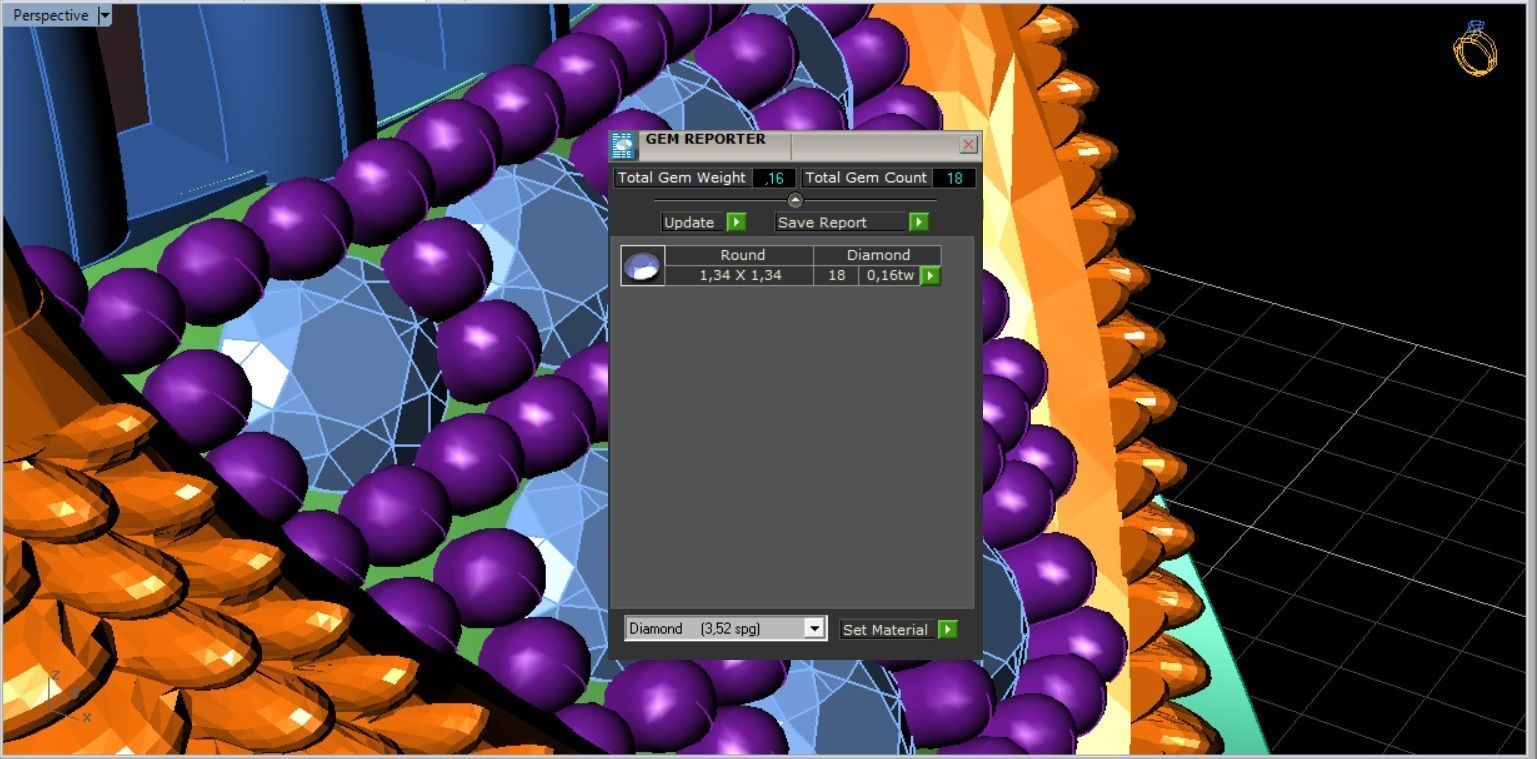Viewport: 1537px width, 759px height.
Task: Click the Round column header
Action: pos(740,255)
